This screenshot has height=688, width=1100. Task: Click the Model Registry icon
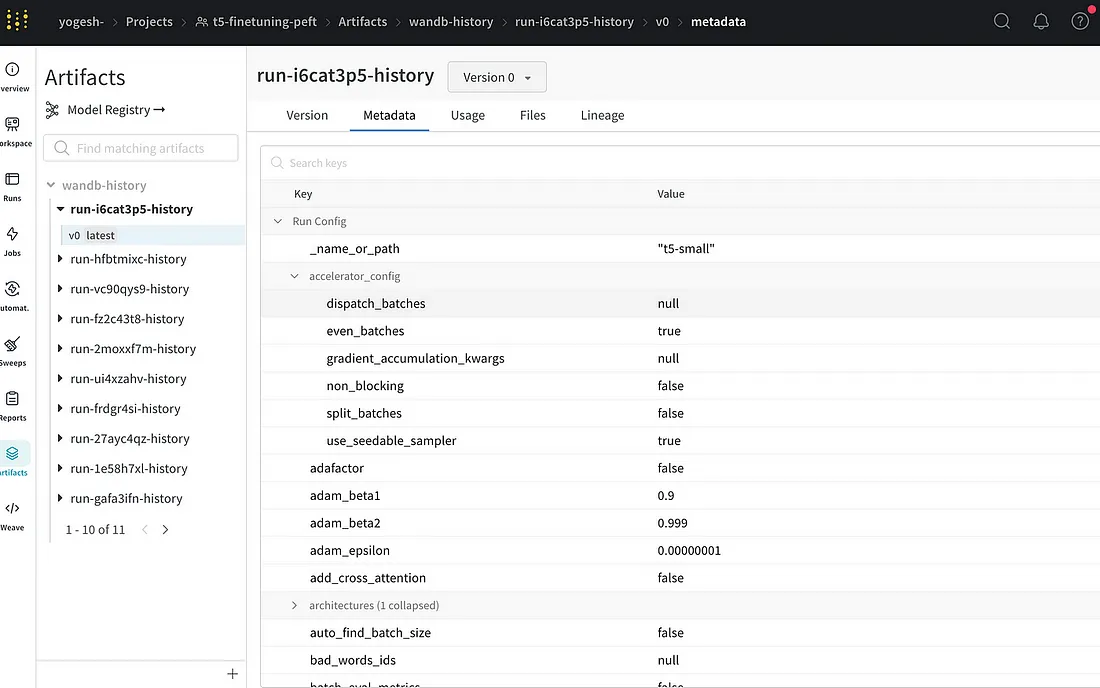pos(52,109)
